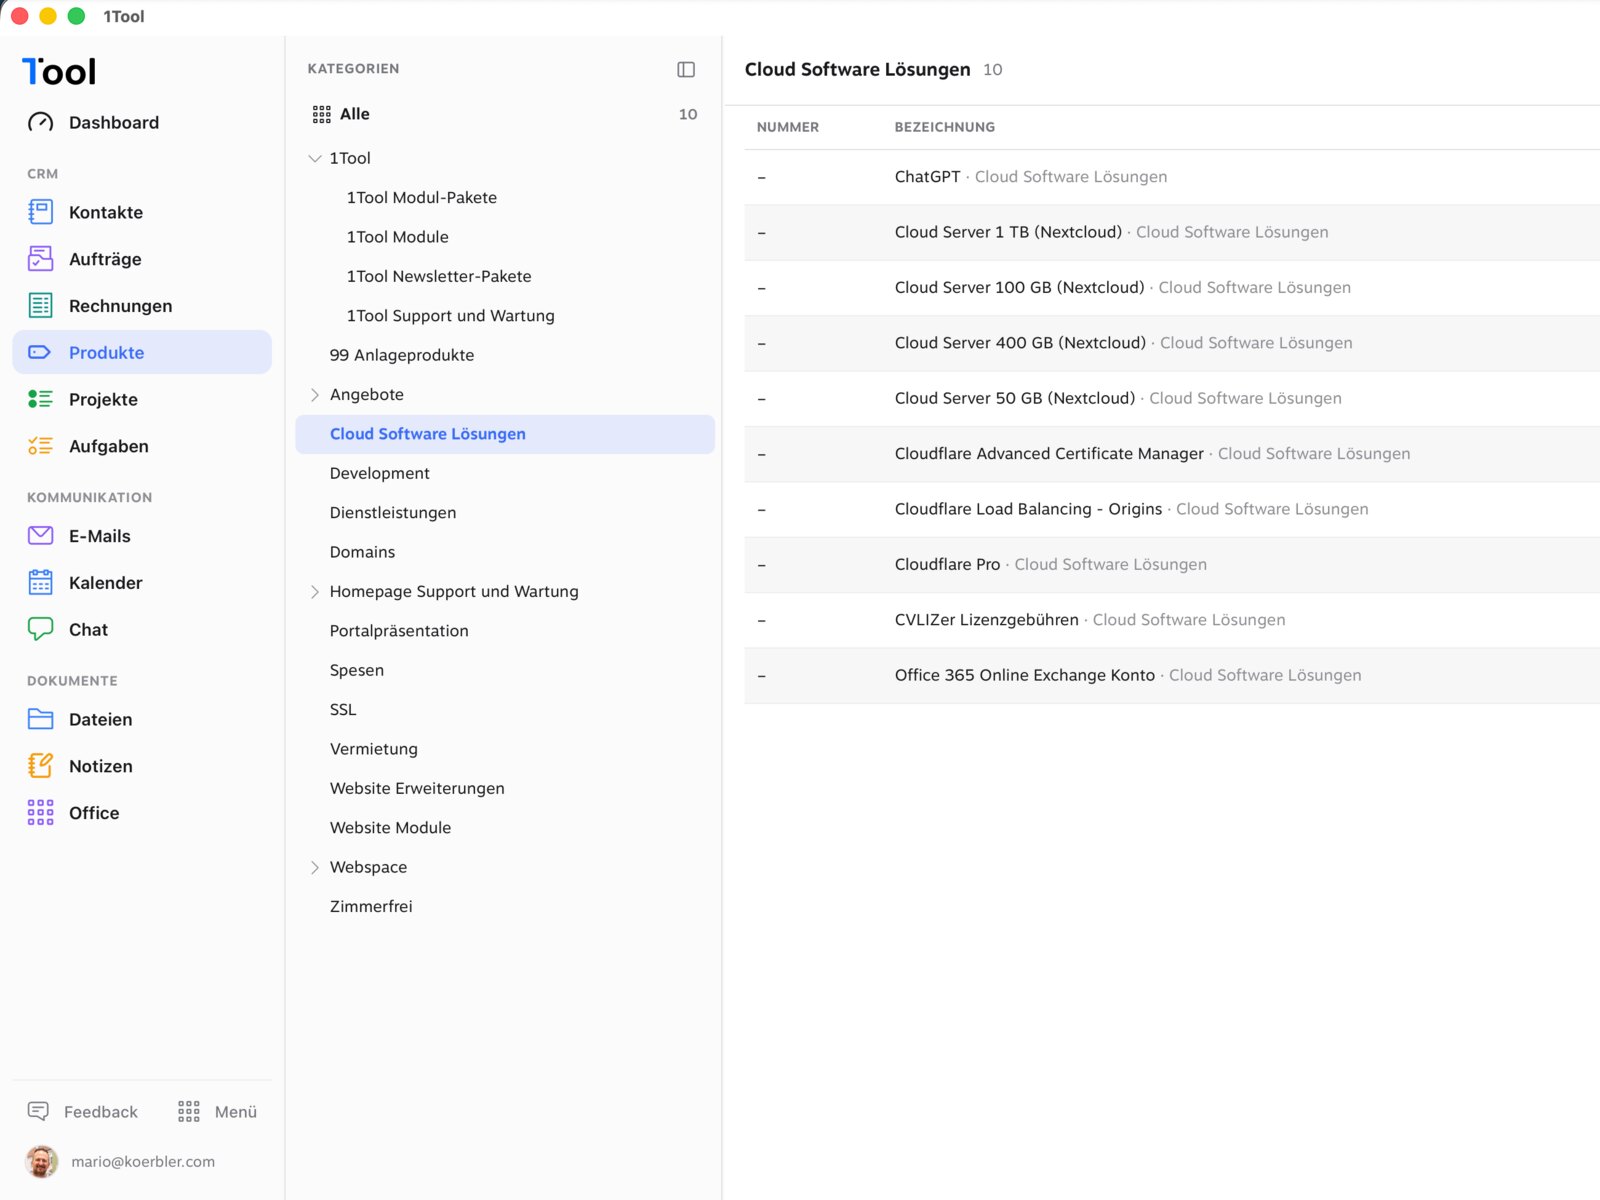Open Cloudflare Load Balancing - Origins
The height and width of the screenshot is (1200, 1600).
(x=1171, y=509)
